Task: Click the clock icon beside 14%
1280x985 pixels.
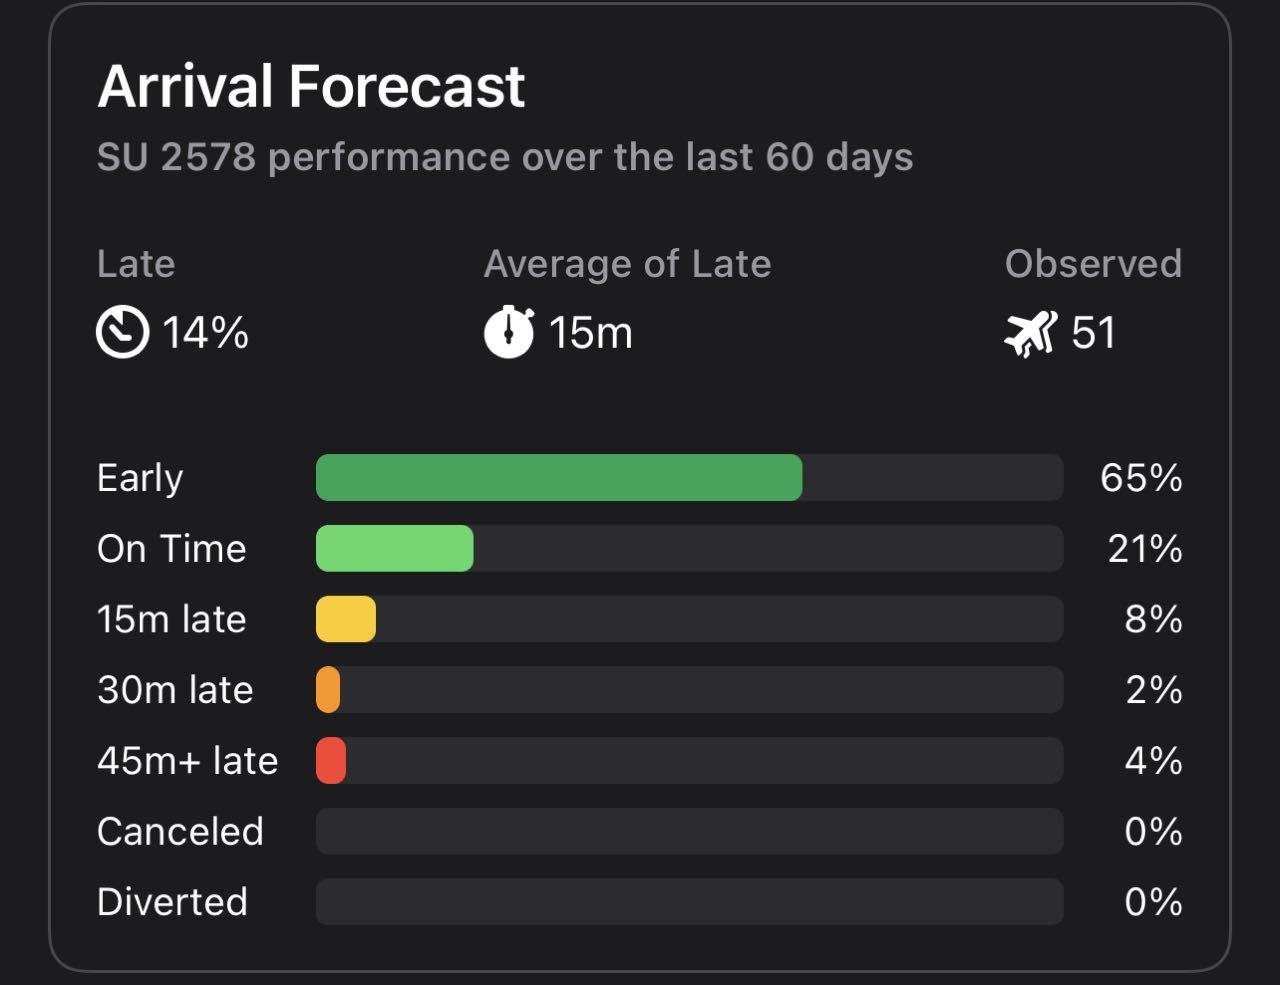Action: point(122,332)
